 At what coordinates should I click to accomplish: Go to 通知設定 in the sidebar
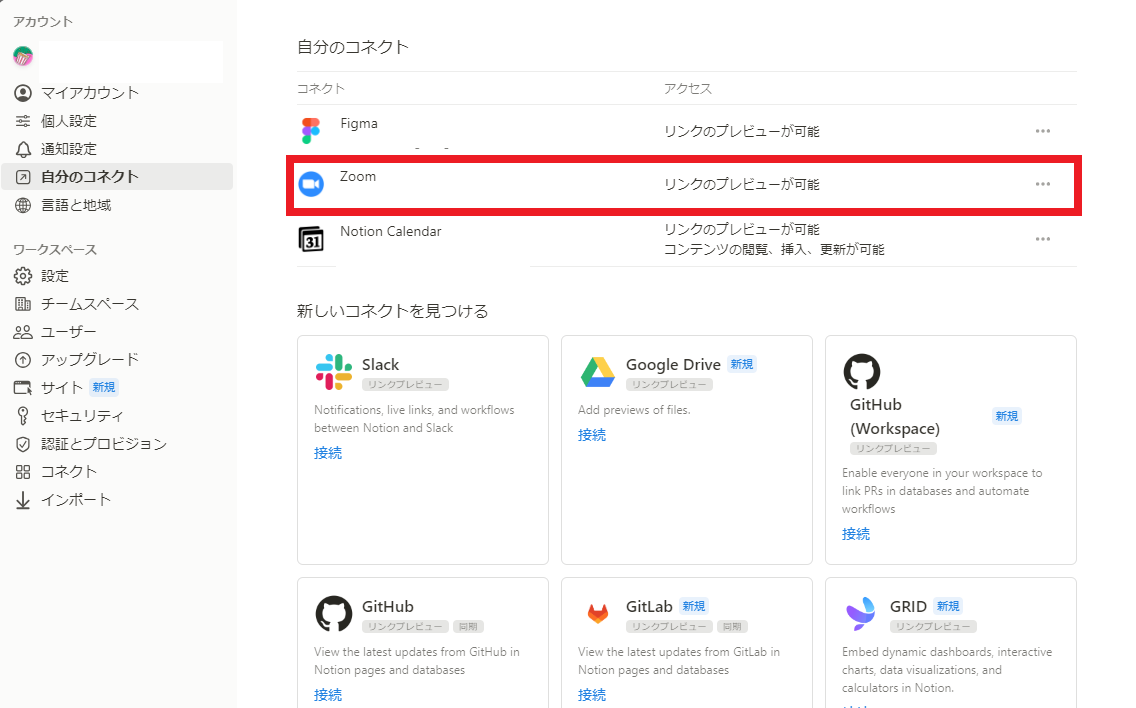click(x=68, y=149)
